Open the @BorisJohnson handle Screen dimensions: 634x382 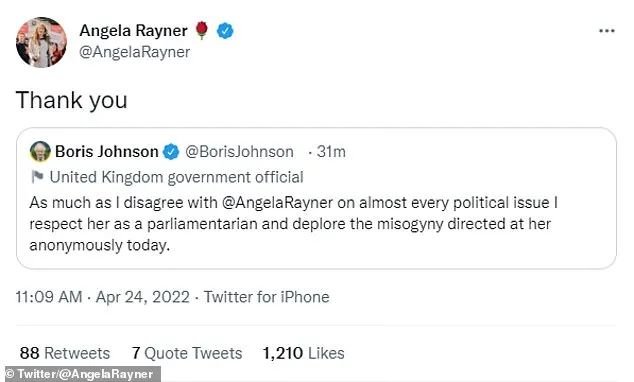tap(239, 152)
